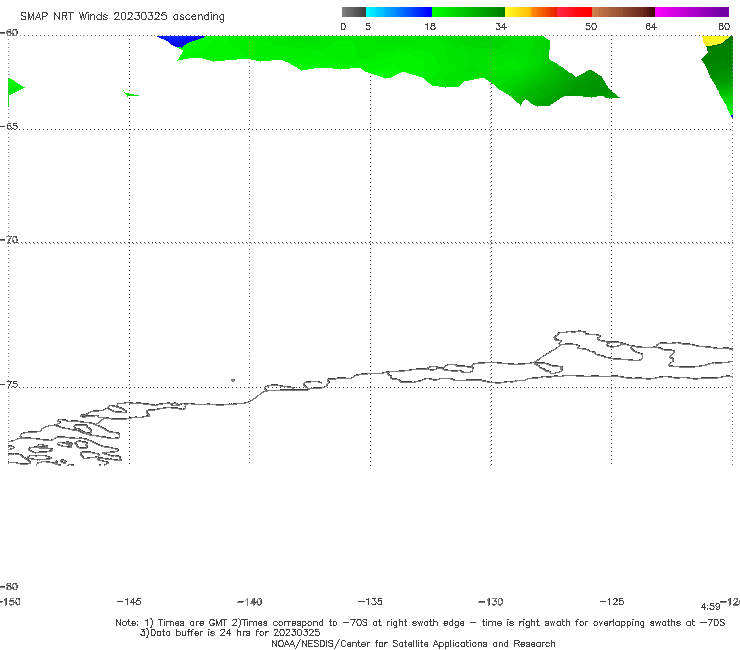Click the note "3)Data buffer is 24 hrs for 20230325"

click(x=230, y=633)
